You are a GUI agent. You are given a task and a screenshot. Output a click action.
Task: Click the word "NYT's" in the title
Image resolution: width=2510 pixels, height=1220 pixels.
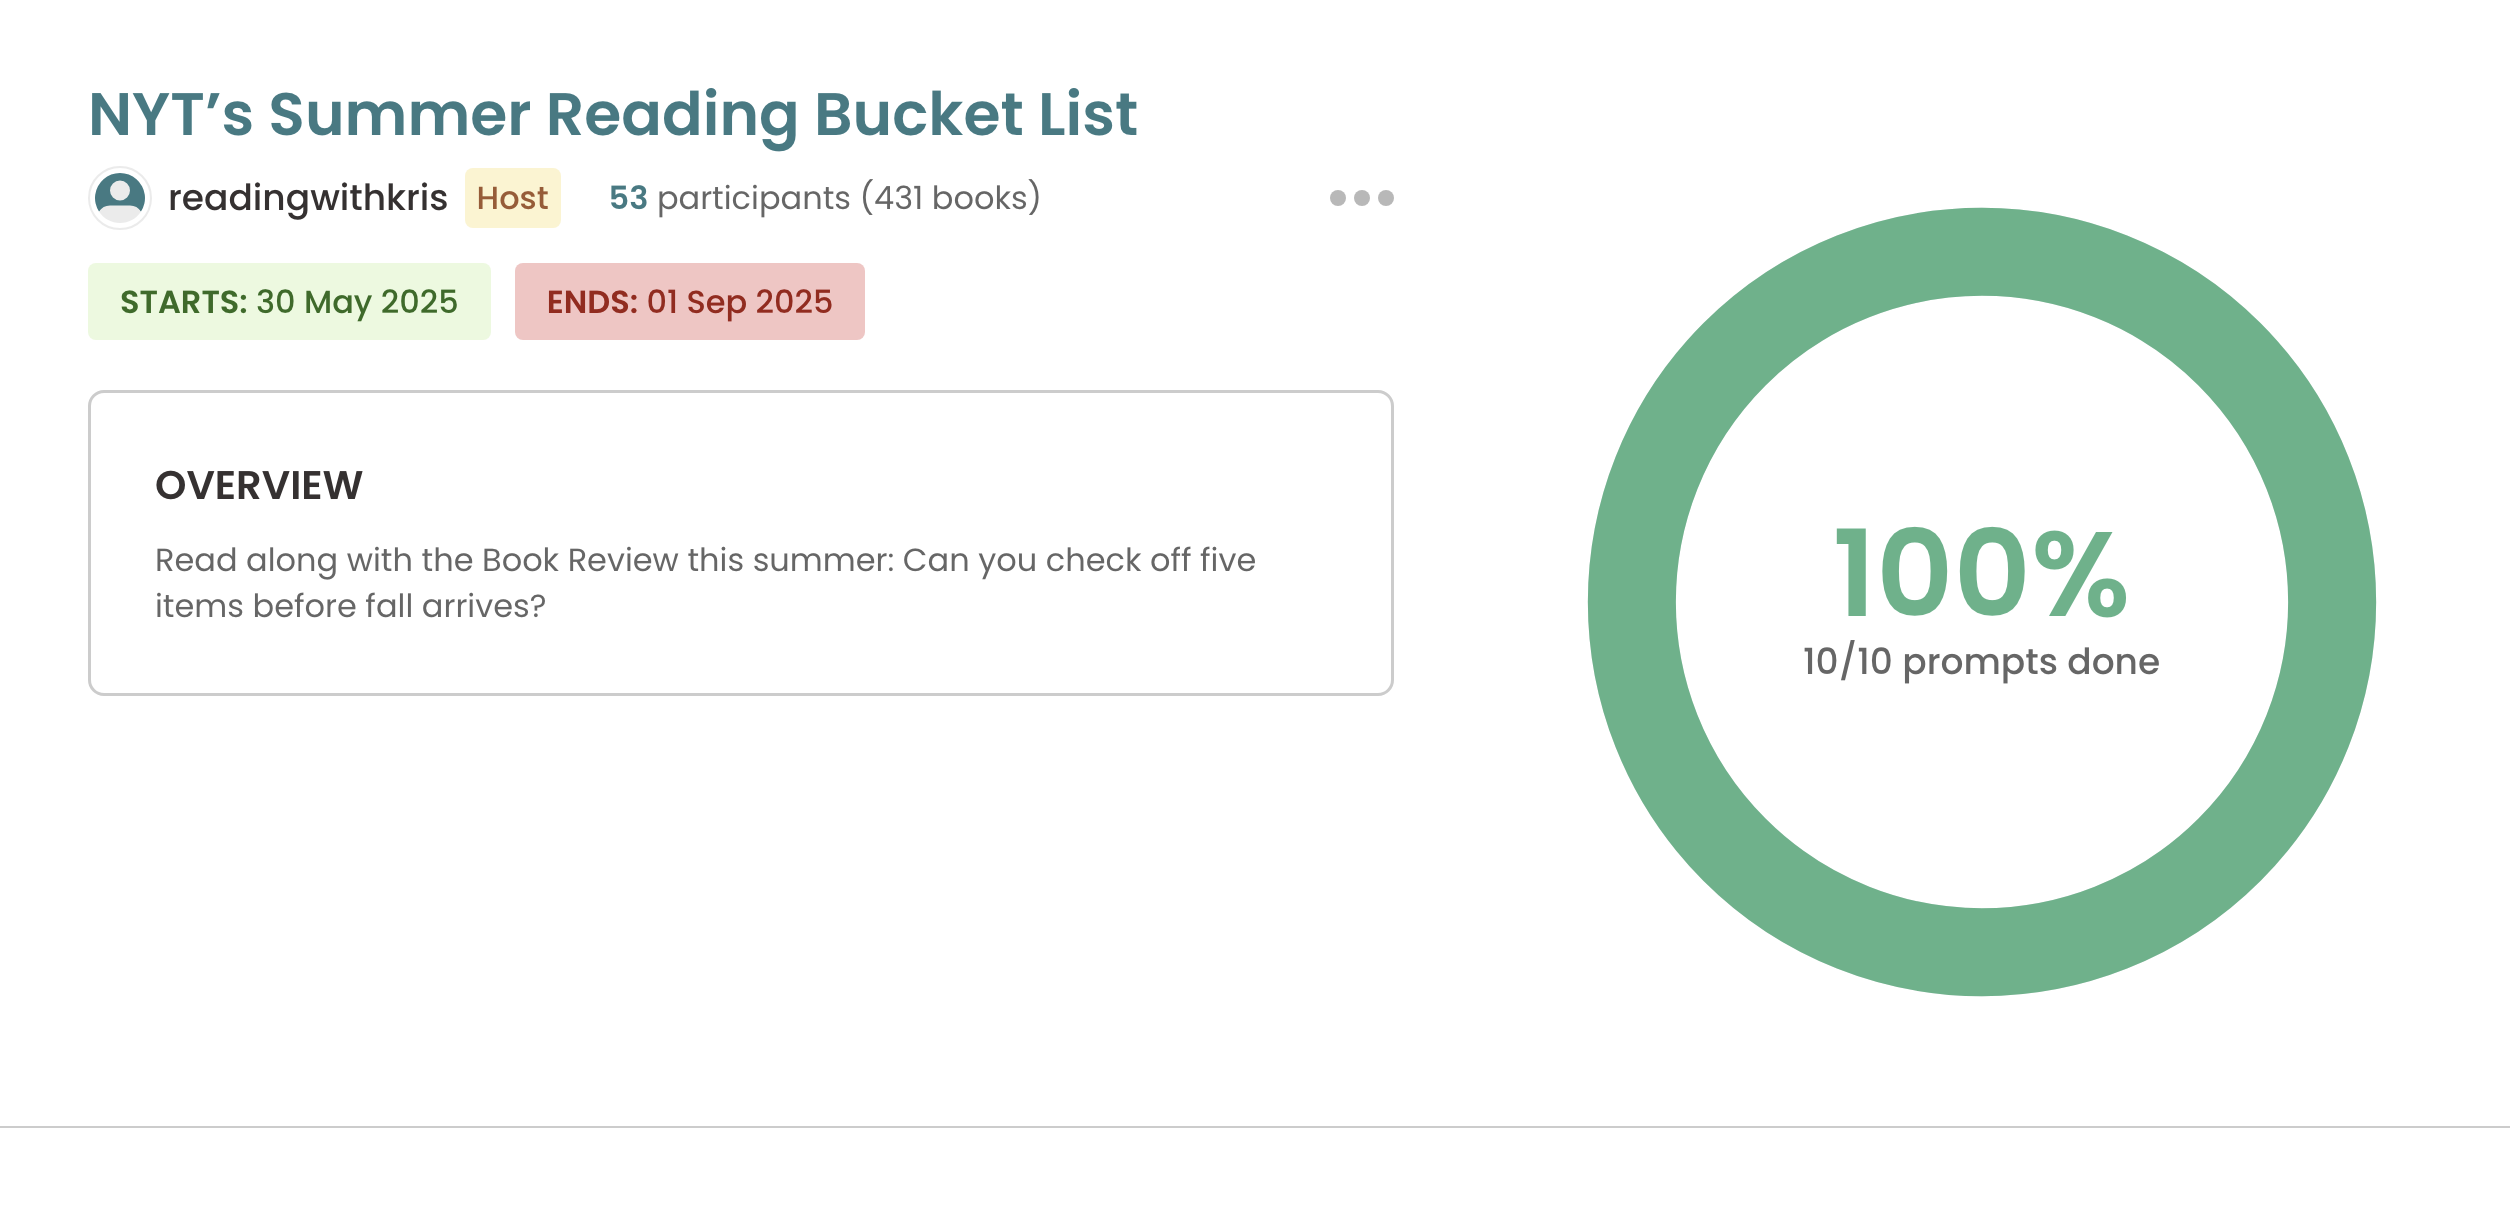[170, 114]
